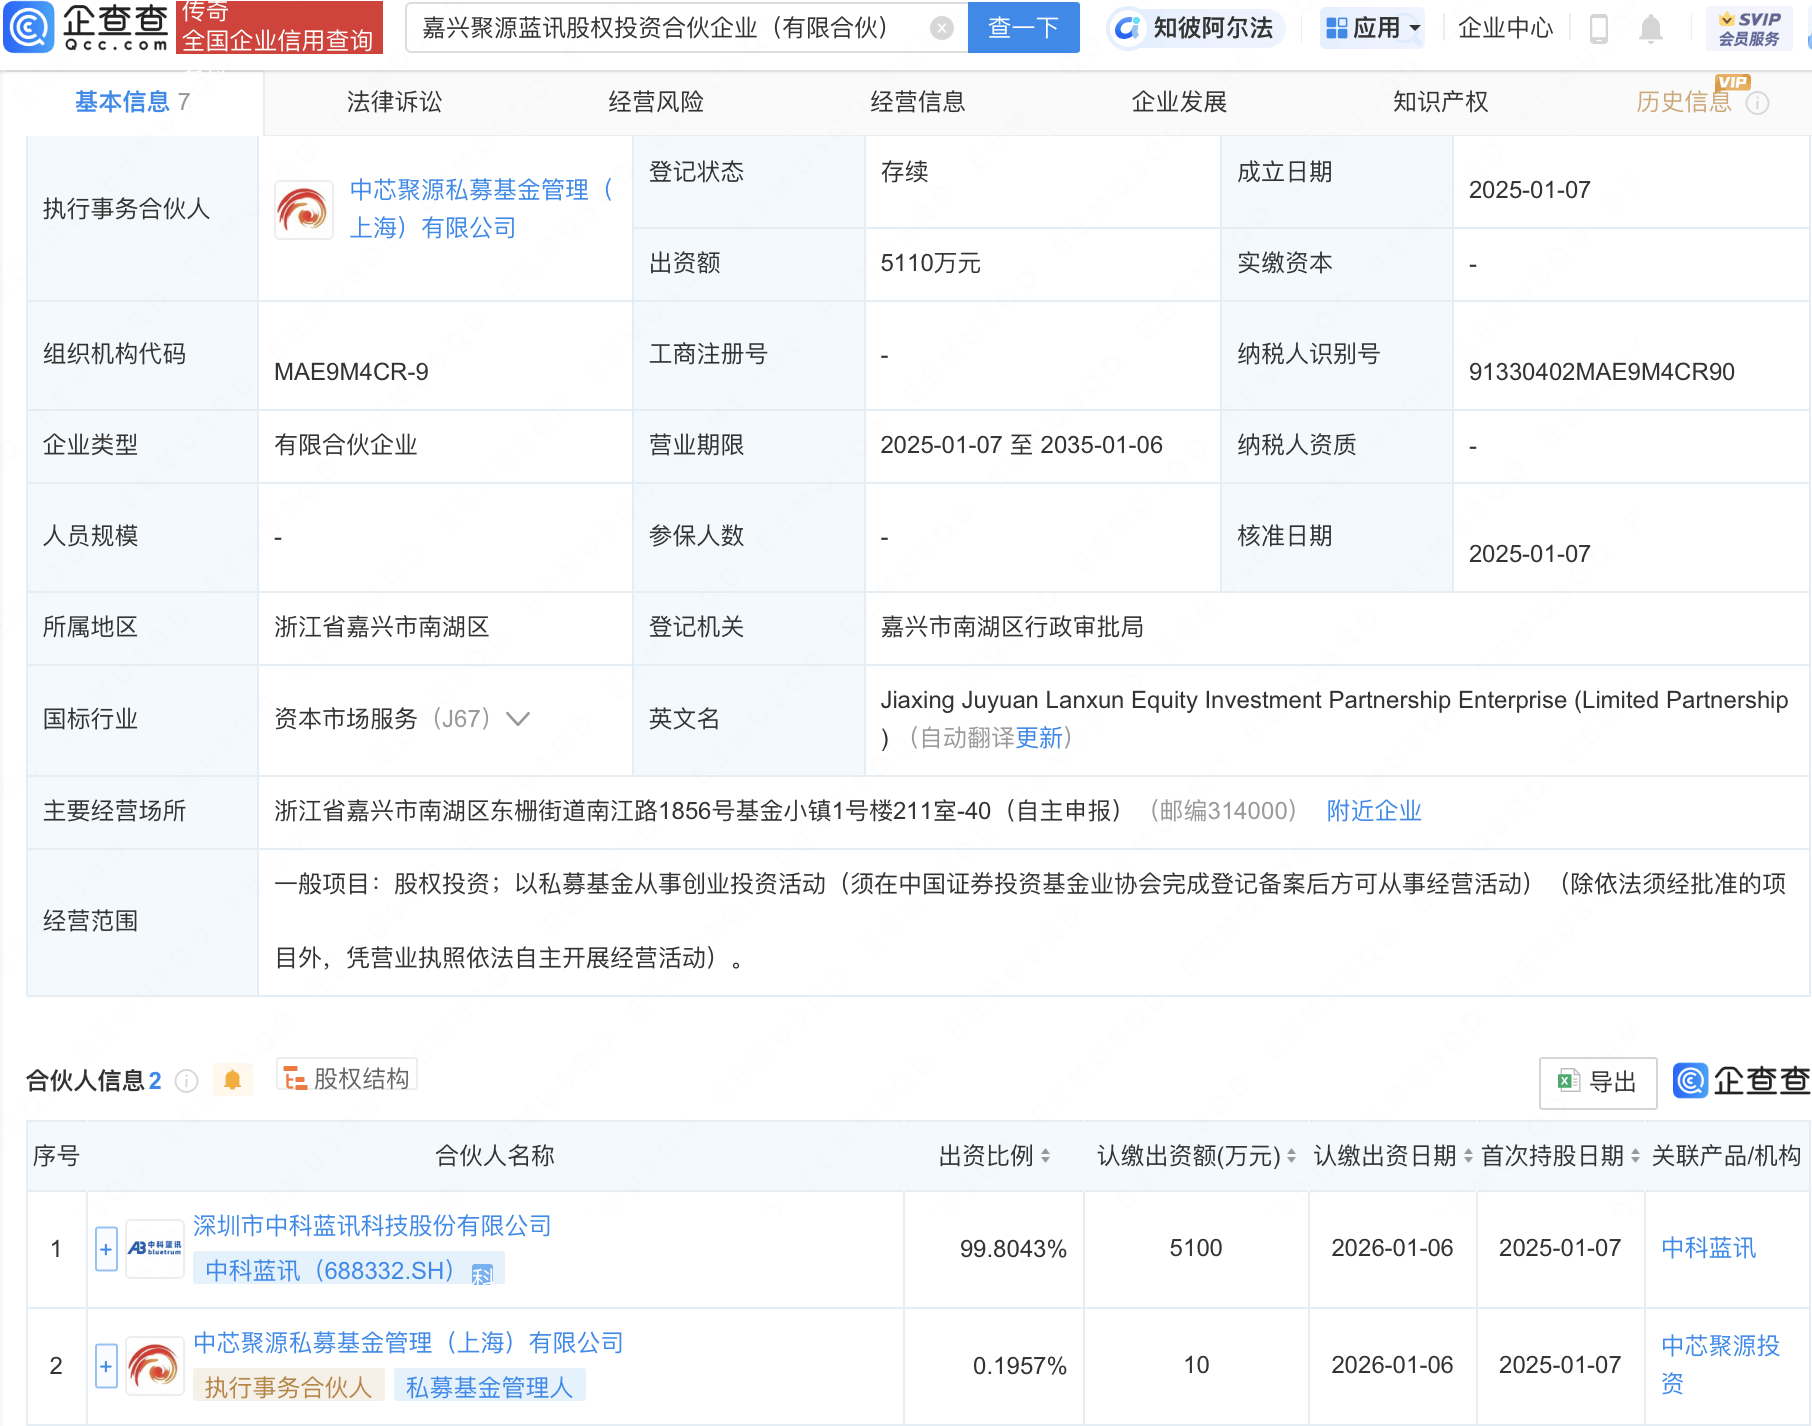Viewport: 1812px width, 1426px height.
Task: Click the 导出 export button
Action: click(x=1598, y=1082)
